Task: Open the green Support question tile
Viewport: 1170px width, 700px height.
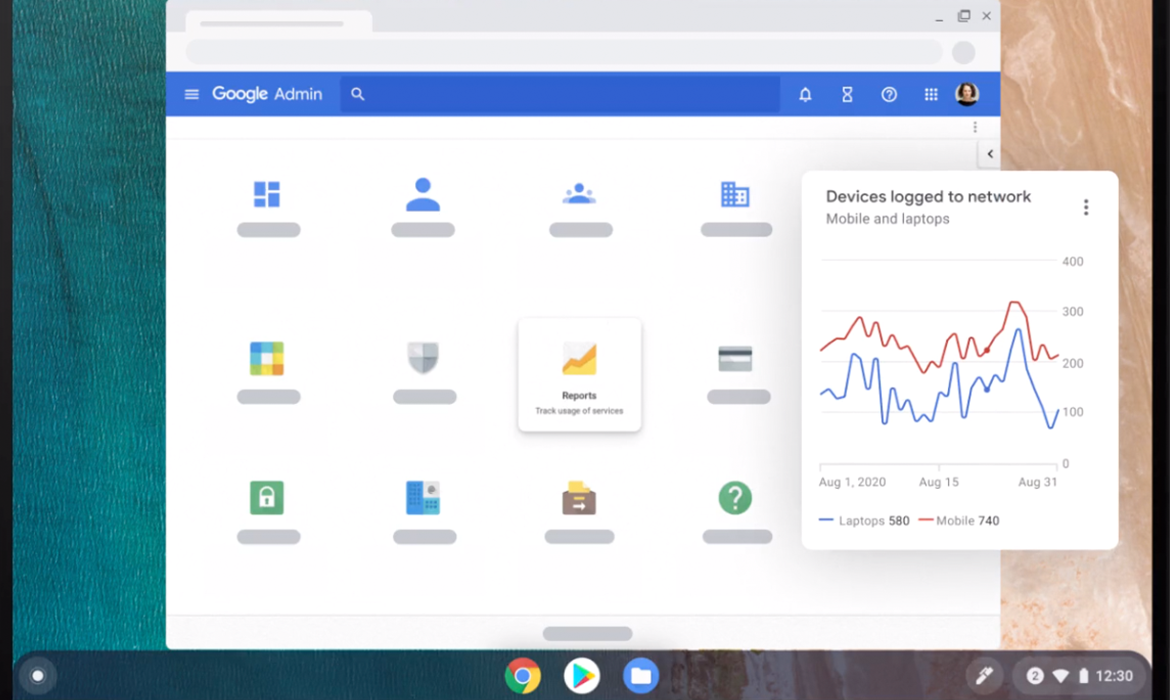Action: click(x=735, y=498)
